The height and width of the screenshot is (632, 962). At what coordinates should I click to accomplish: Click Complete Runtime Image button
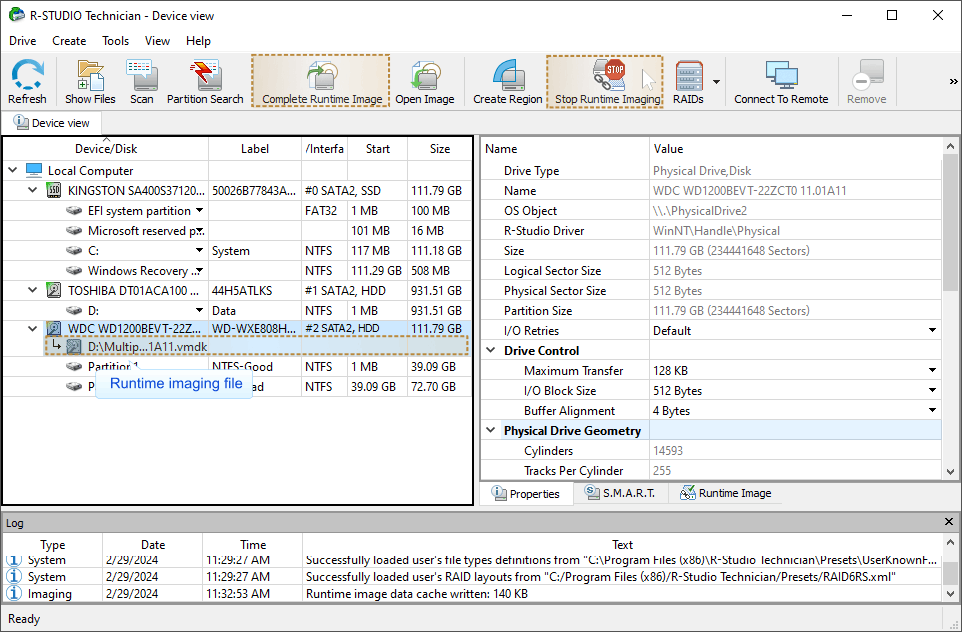(x=321, y=81)
